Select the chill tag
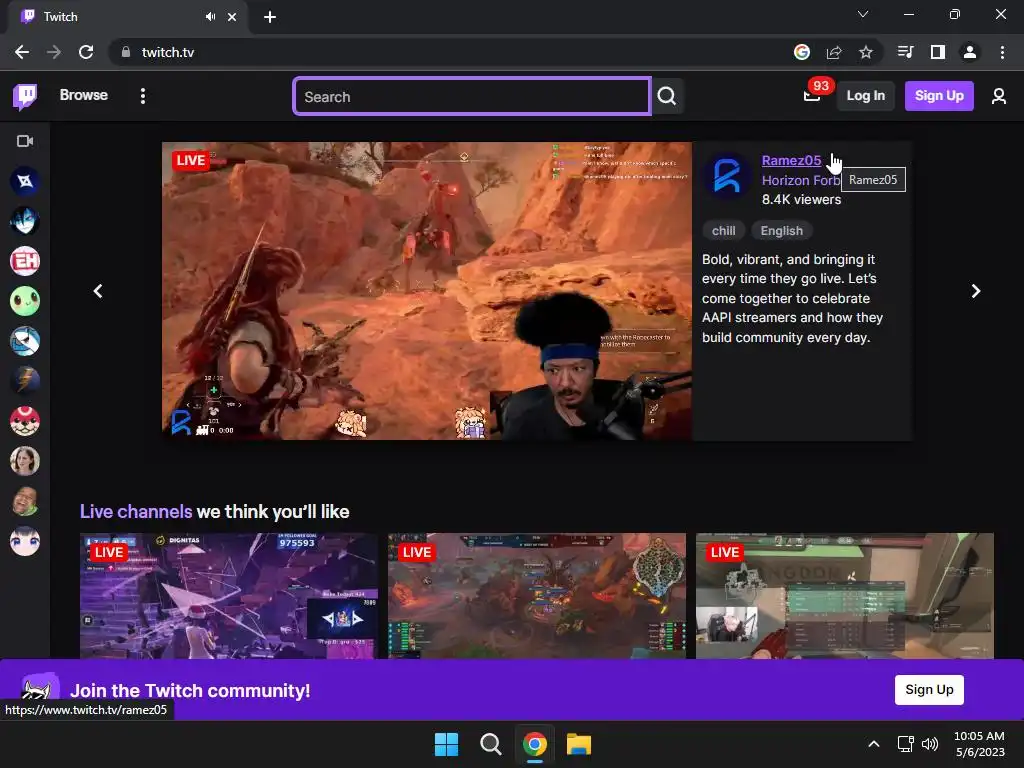 (x=723, y=231)
